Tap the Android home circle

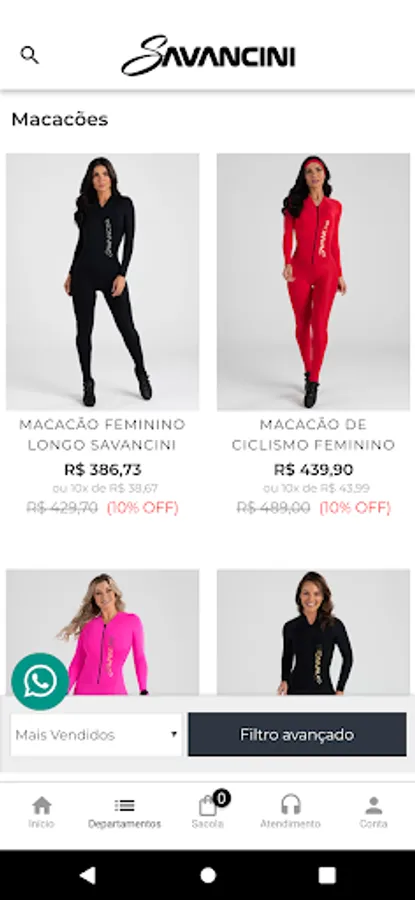[208, 875]
